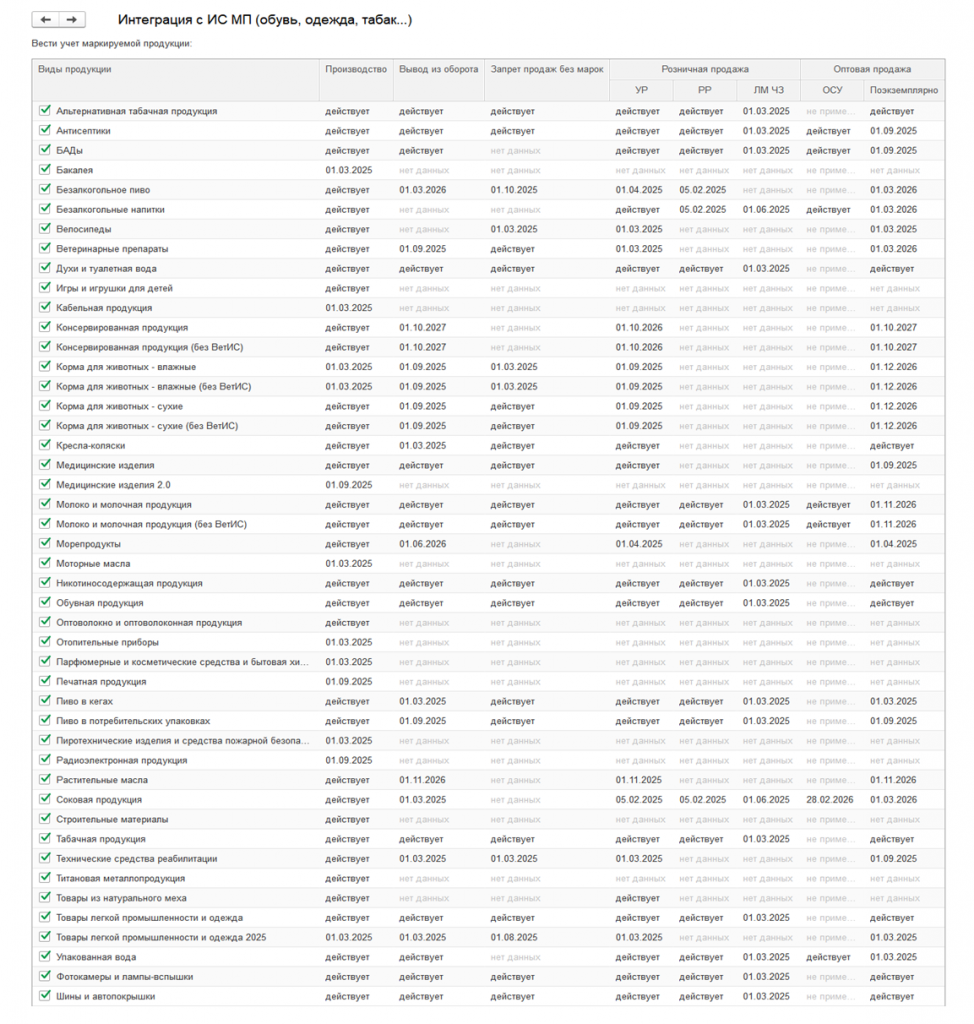Image resolution: width=974 pixels, height=1024 pixels.
Task: Click the 01.06.2026 date for Морепродукты
Action: click(x=423, y=544)
